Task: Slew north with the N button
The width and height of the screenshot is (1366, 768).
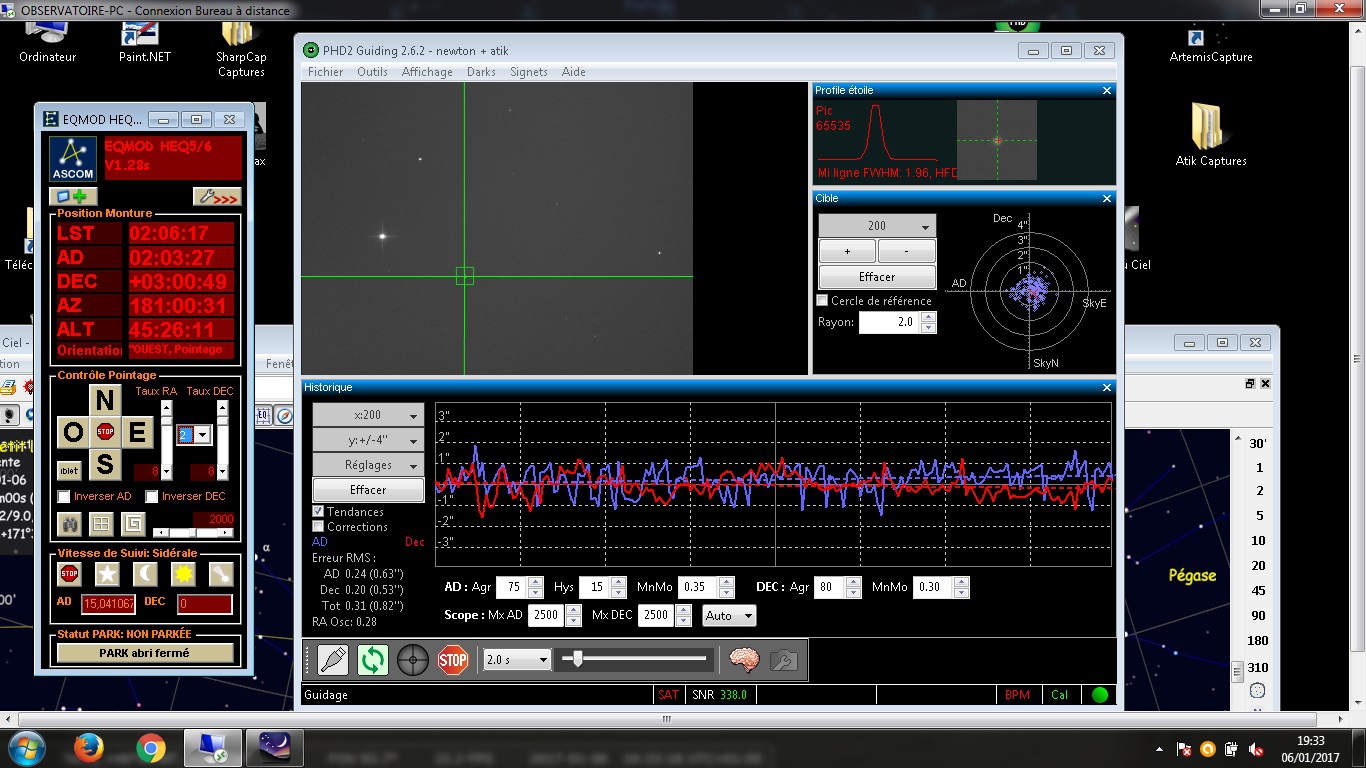Action: coord(105,400)
